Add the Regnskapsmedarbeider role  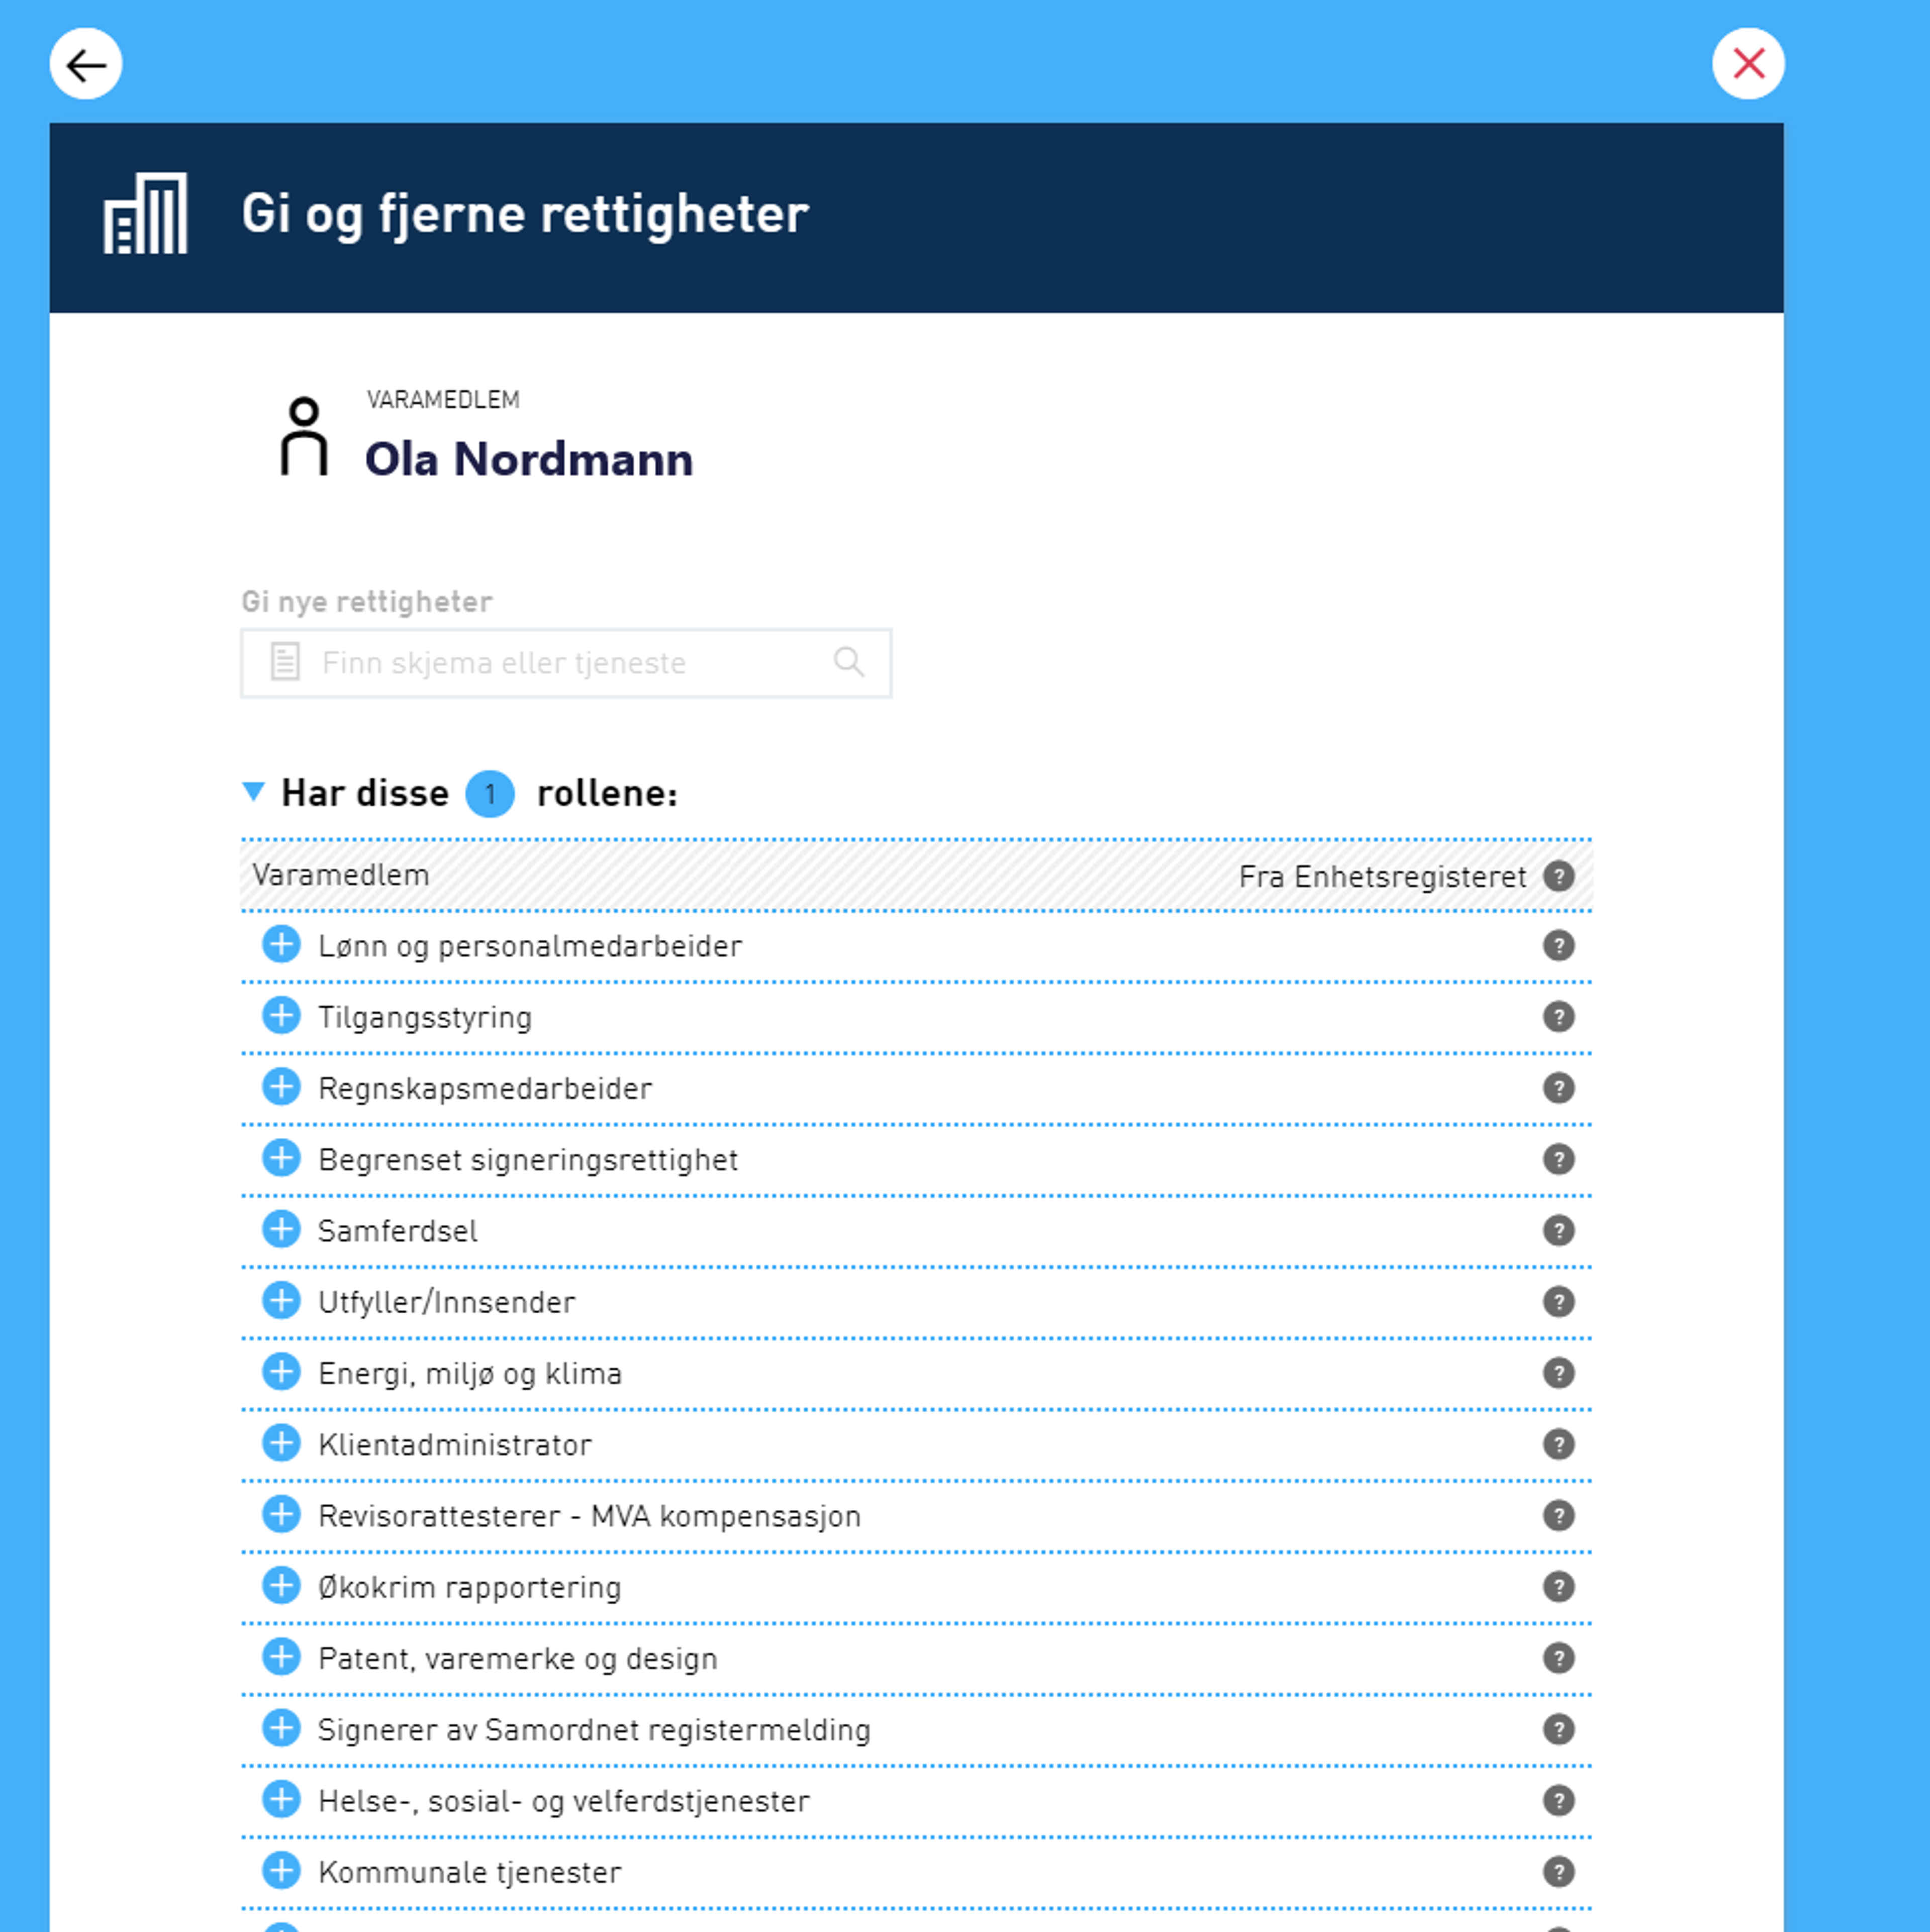pyautogui.click(x=281, y=1087)
